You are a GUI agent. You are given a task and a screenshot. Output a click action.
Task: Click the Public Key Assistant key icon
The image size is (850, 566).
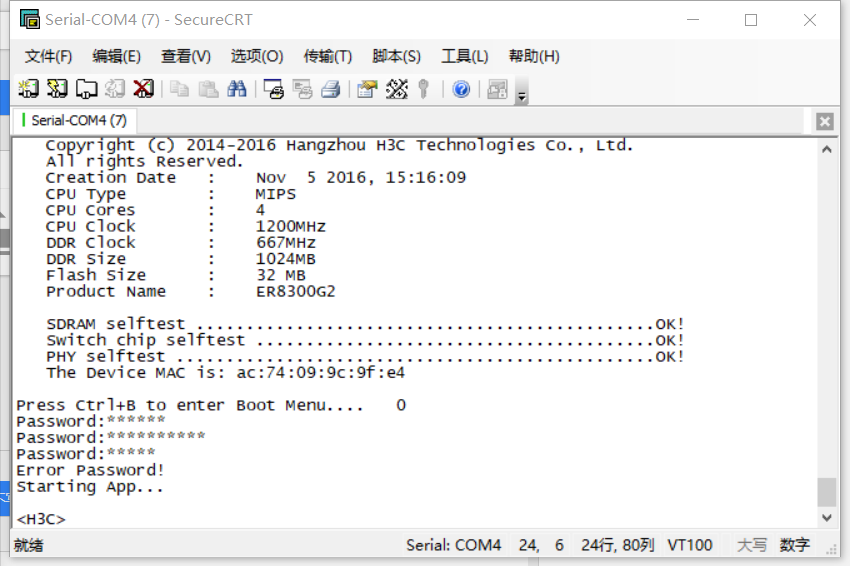tap(424, 88)
